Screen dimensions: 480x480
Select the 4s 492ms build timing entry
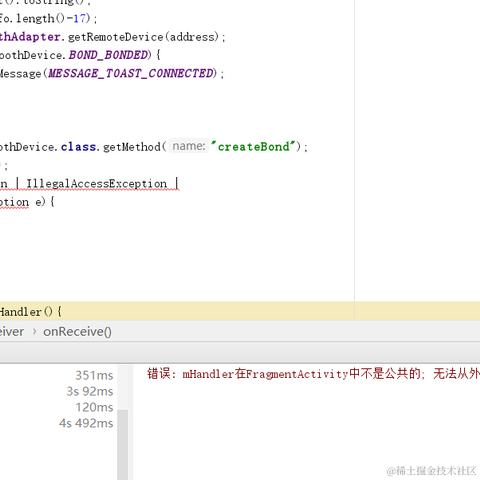point(86,423)
